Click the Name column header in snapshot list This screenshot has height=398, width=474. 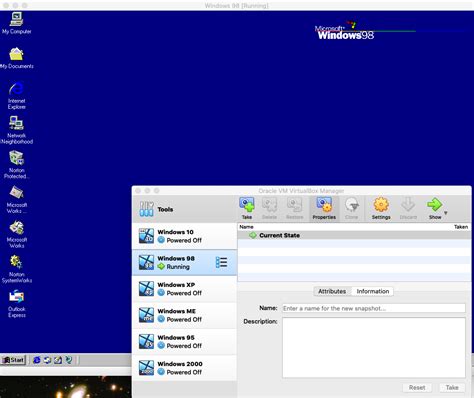click(x=246, y=227)
